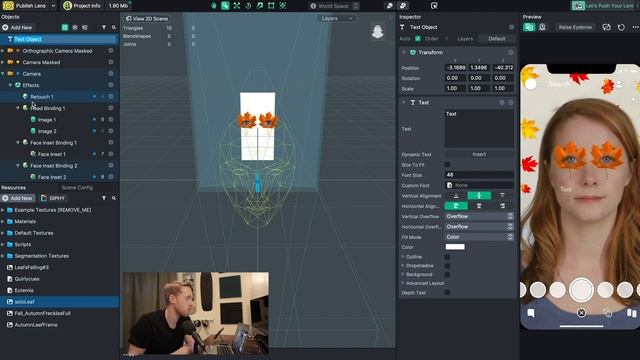This screenshot has height=360, width=640.
Task: Open the white Color swatch picker
Action: click(455, 247)
